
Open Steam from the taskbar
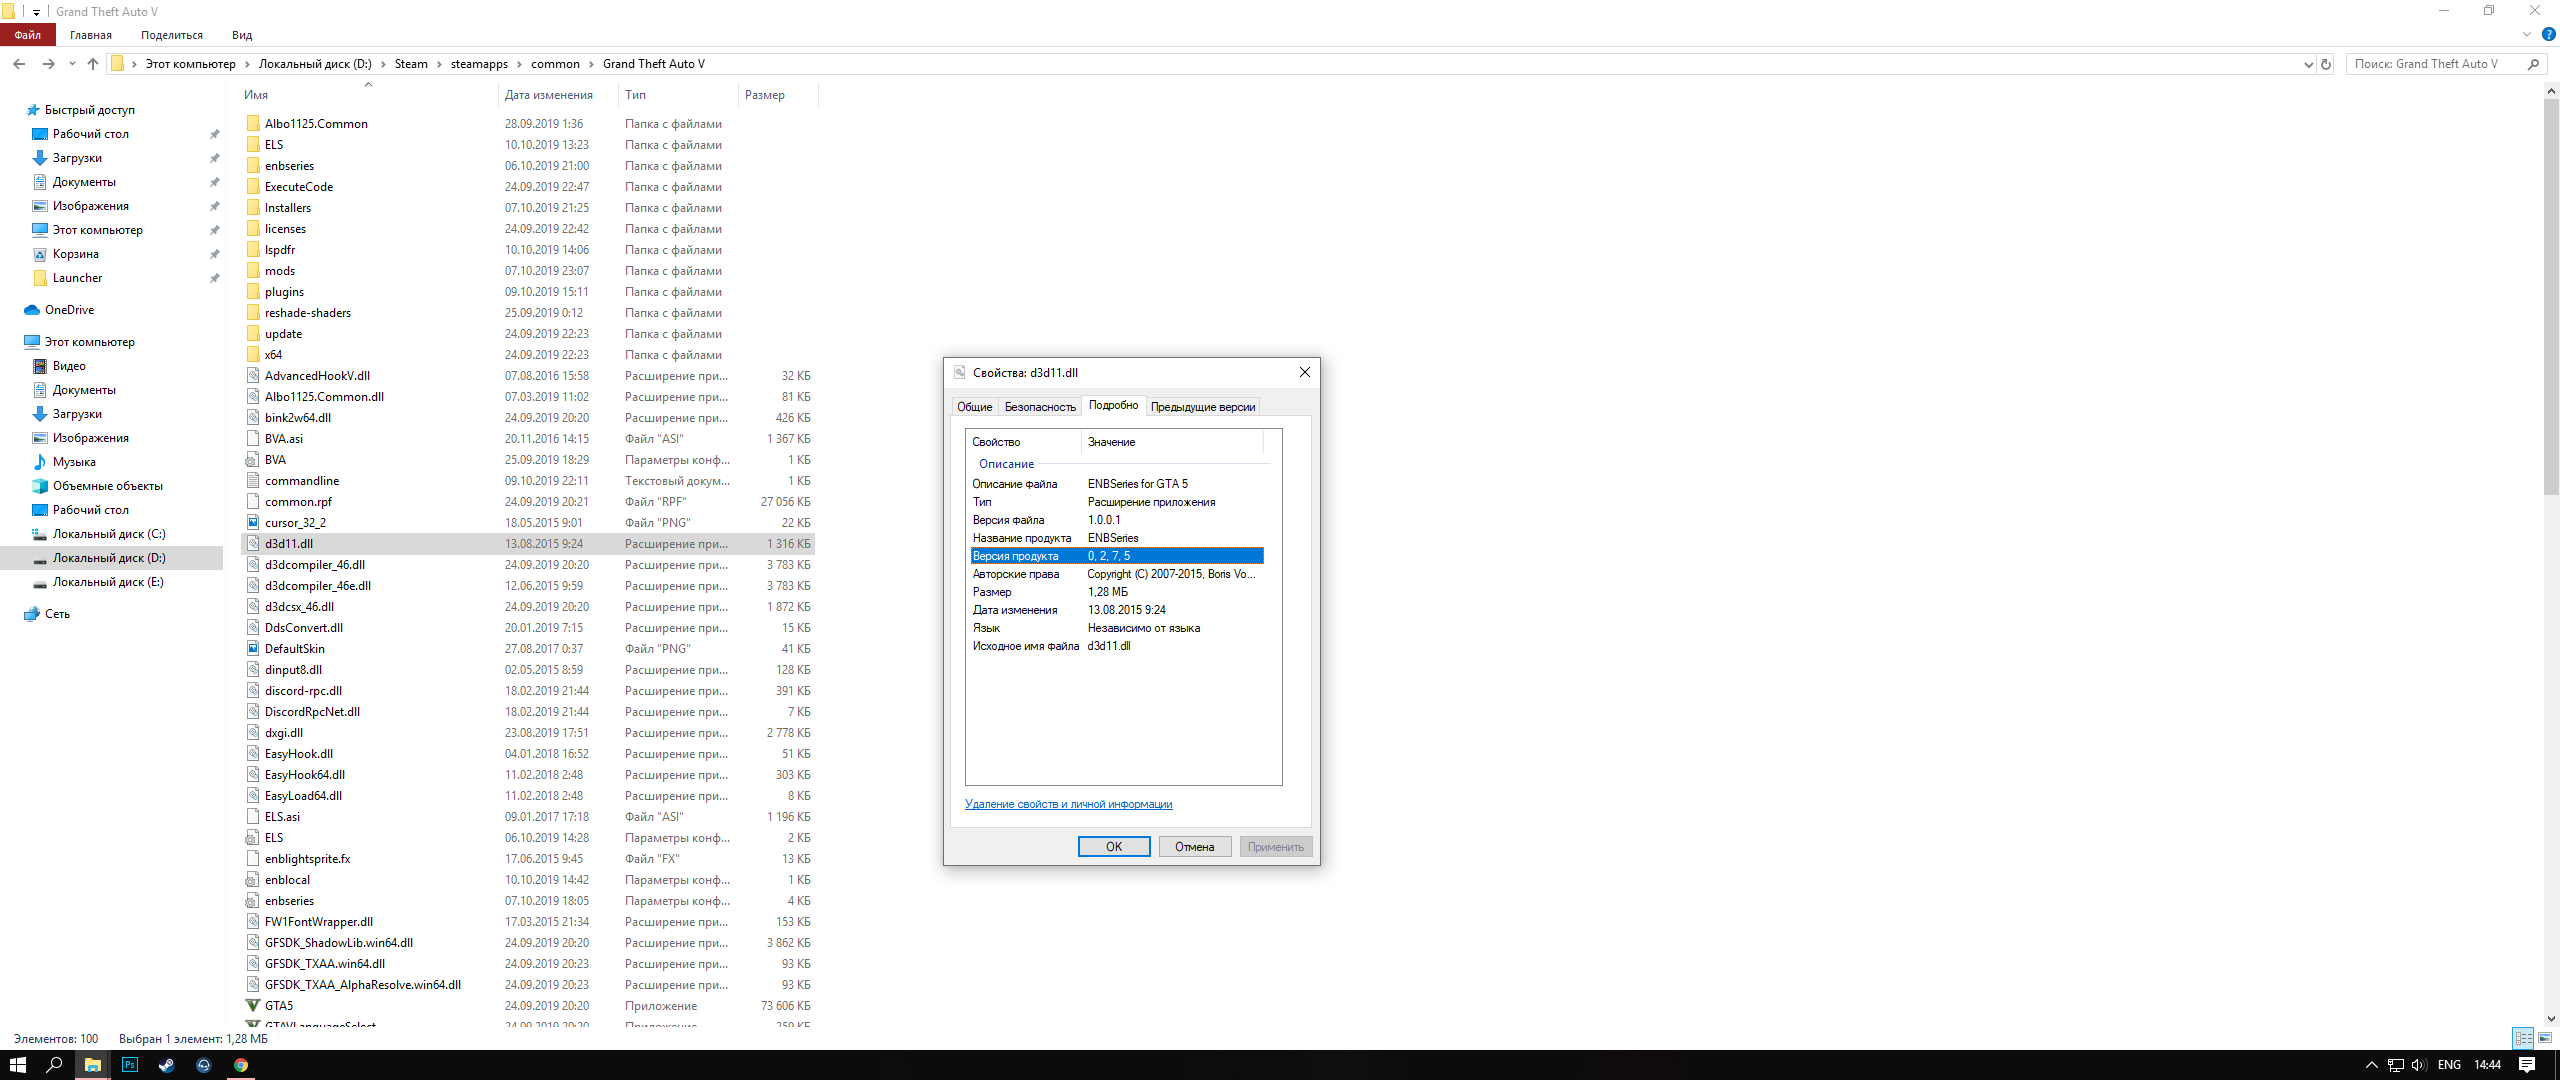[x=166, y=1065]
